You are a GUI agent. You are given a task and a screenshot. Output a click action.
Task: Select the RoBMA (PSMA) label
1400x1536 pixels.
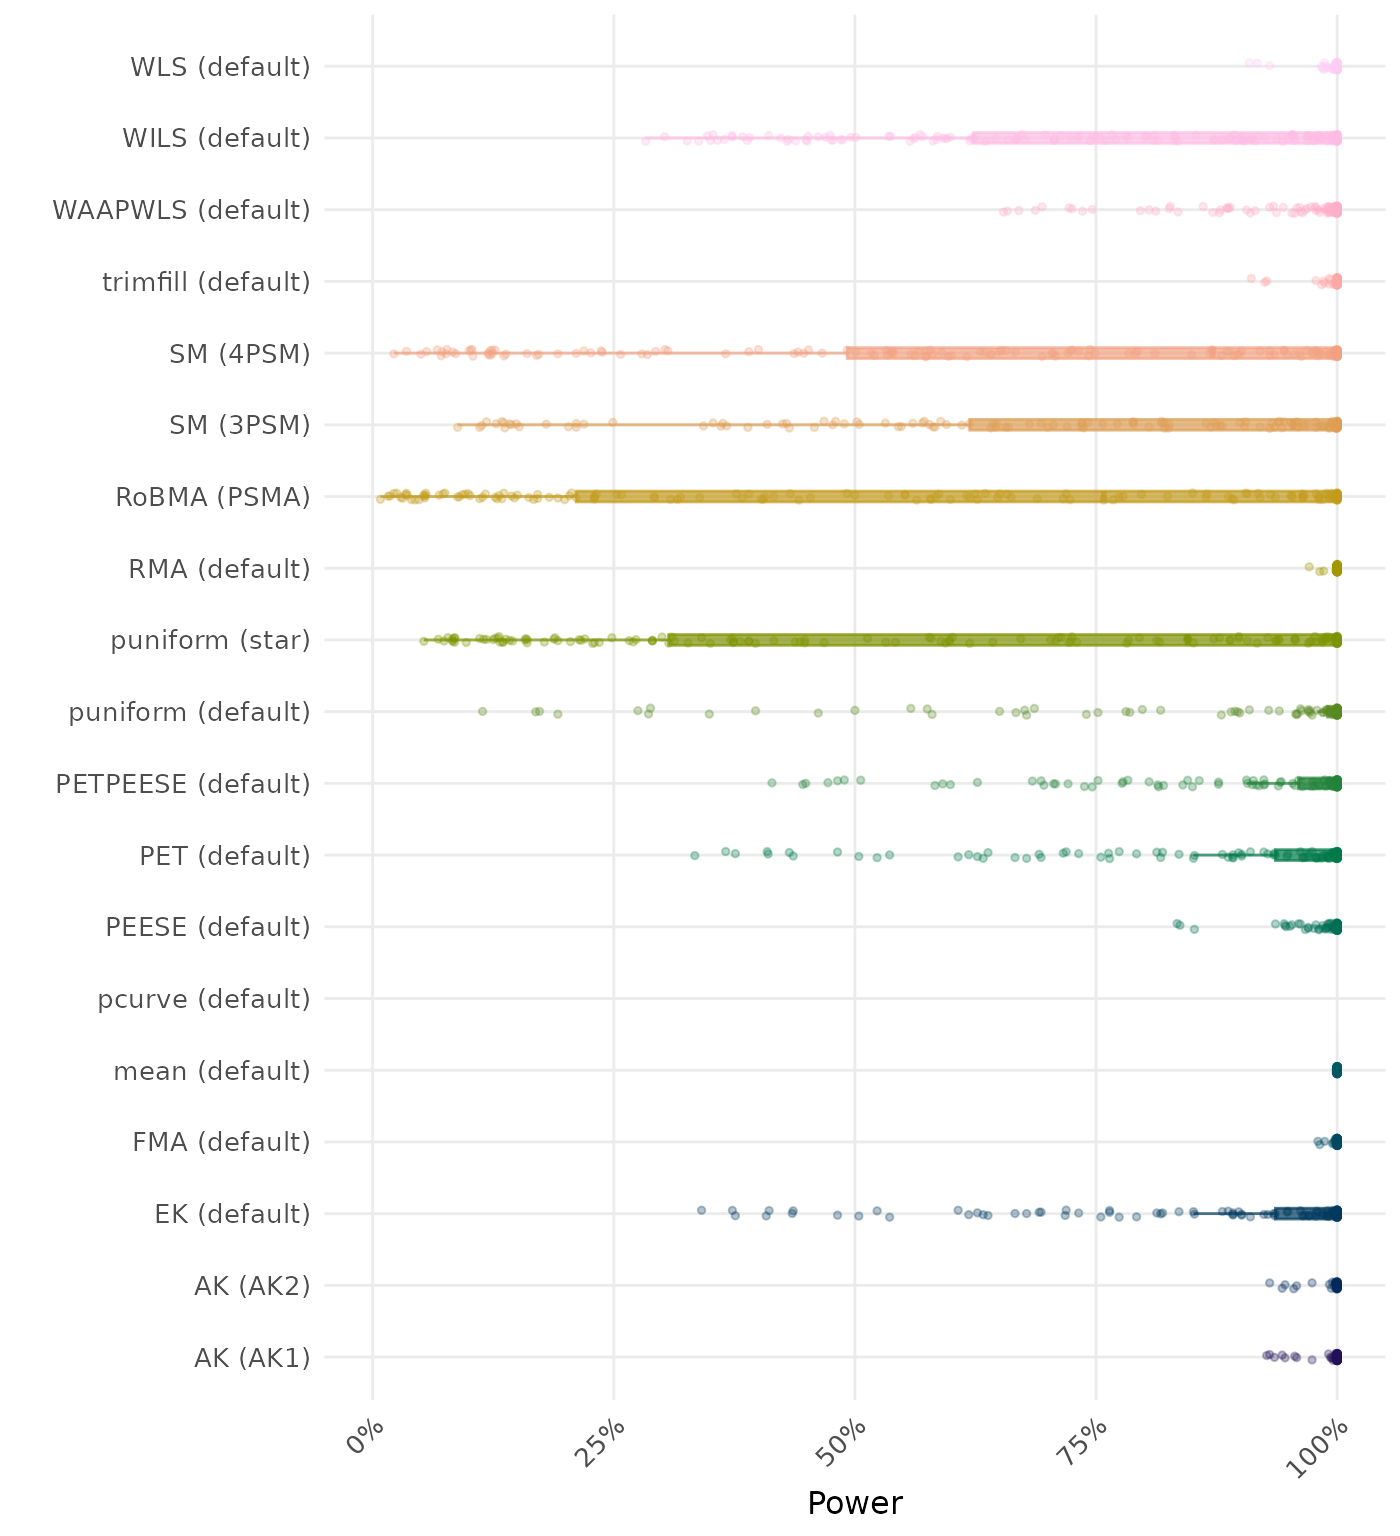pos(213,497)
